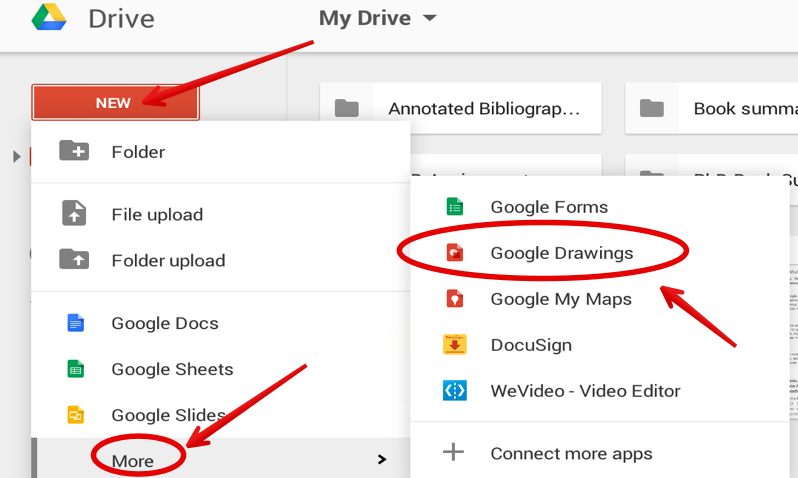This screenshot has width=798, height=478.
Task: Create a new Google Docs document
Action: 220,323
